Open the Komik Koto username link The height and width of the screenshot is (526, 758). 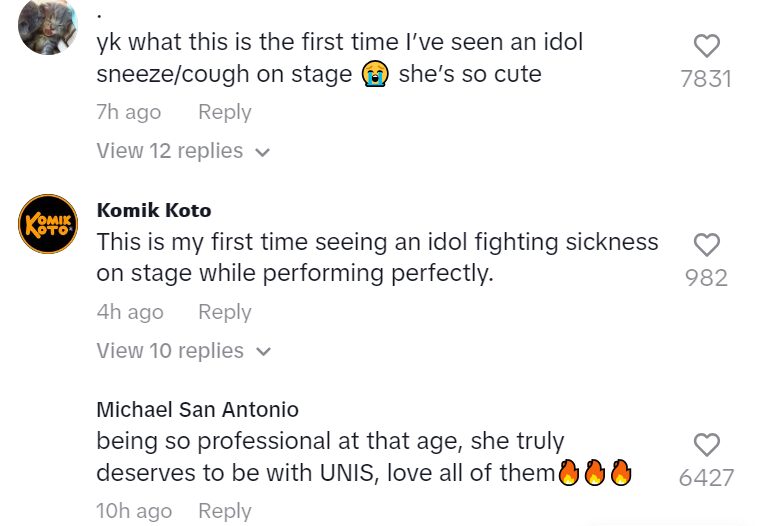[x=154, y=211]
